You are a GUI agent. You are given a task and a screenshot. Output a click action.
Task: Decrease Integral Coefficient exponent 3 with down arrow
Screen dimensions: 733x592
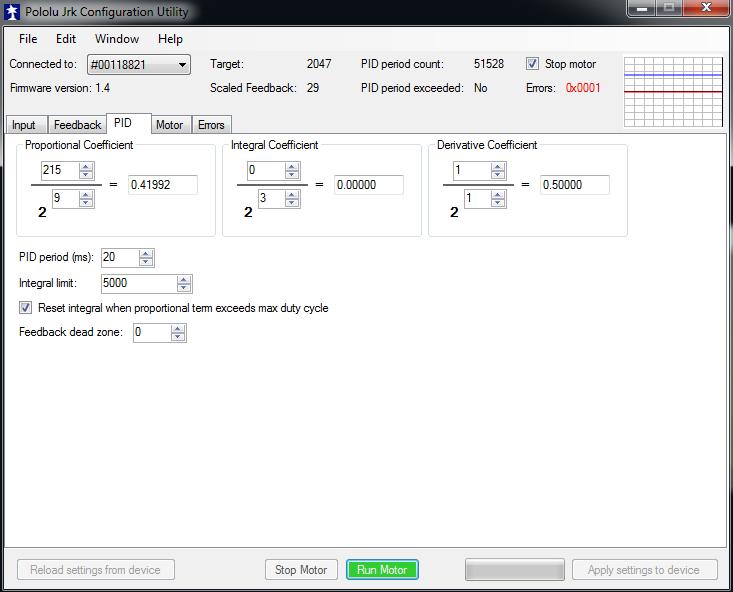tap(292, 203)
